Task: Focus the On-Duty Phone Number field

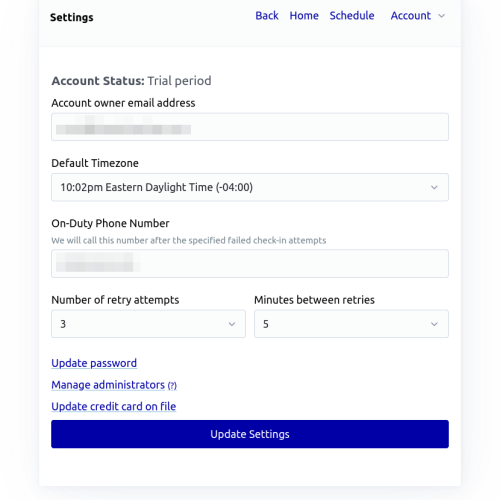Action: [250, 263]
